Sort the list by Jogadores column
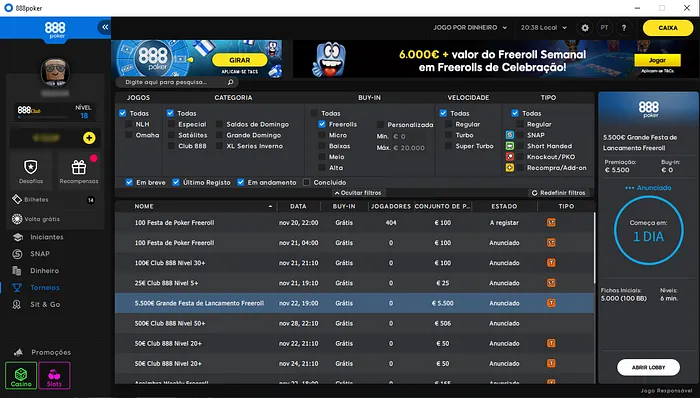Screen dimensions: 700x398 click(x=391, y=206)
